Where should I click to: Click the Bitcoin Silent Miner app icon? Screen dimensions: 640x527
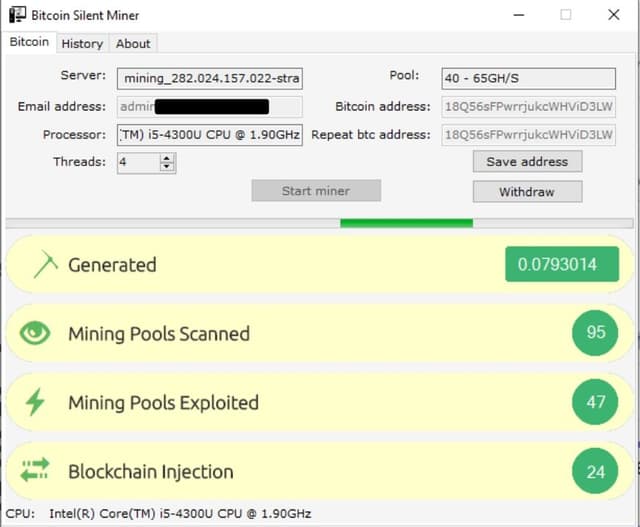point(18,15)
